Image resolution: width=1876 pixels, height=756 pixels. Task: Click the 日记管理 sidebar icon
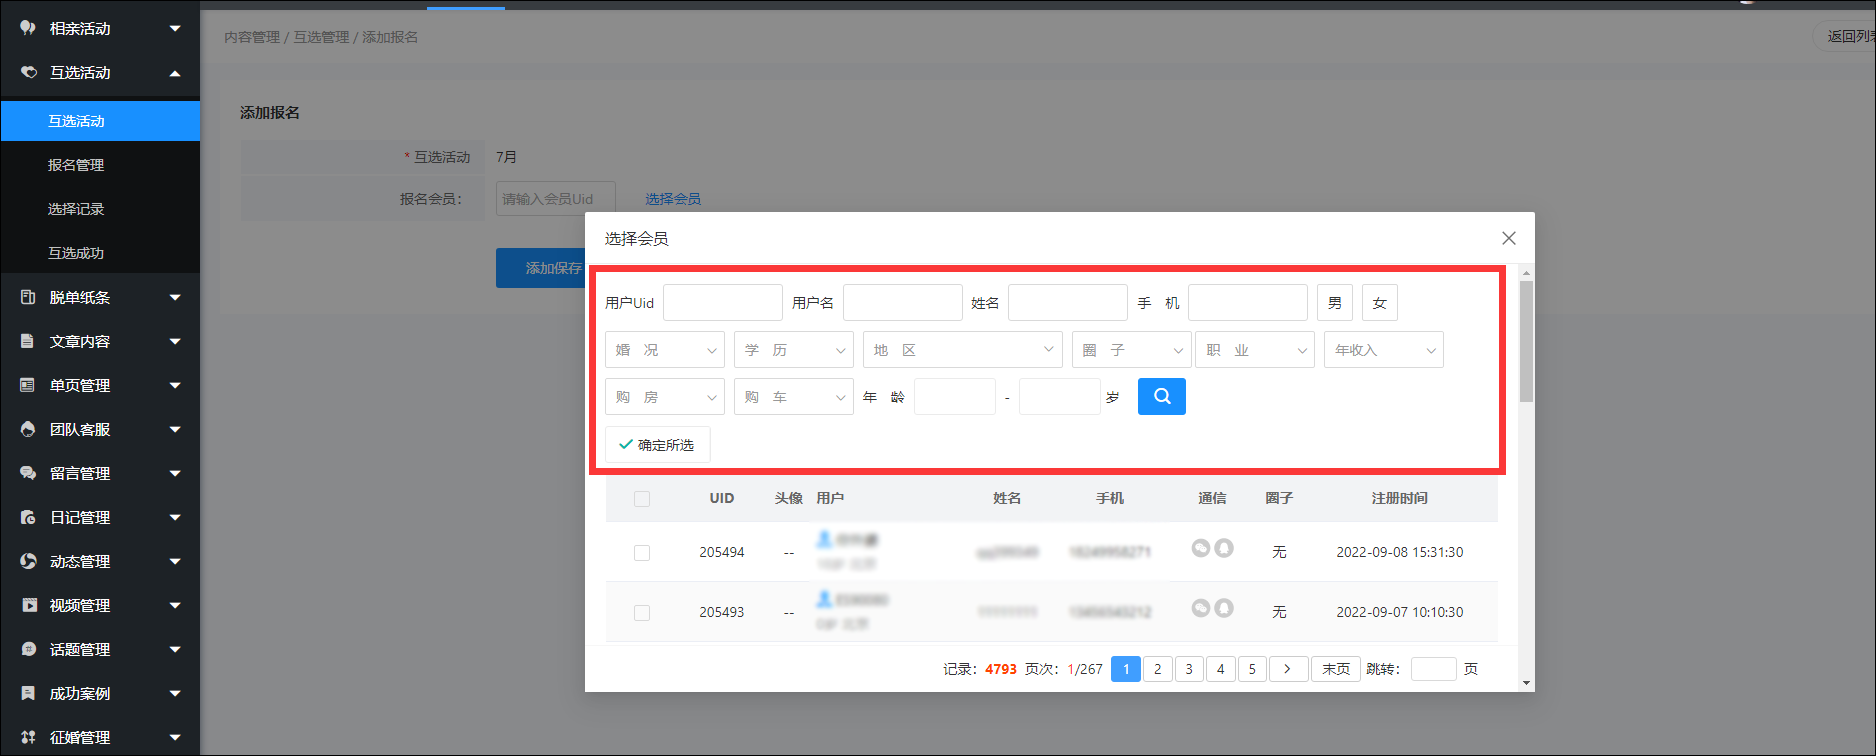pos(28,517)
